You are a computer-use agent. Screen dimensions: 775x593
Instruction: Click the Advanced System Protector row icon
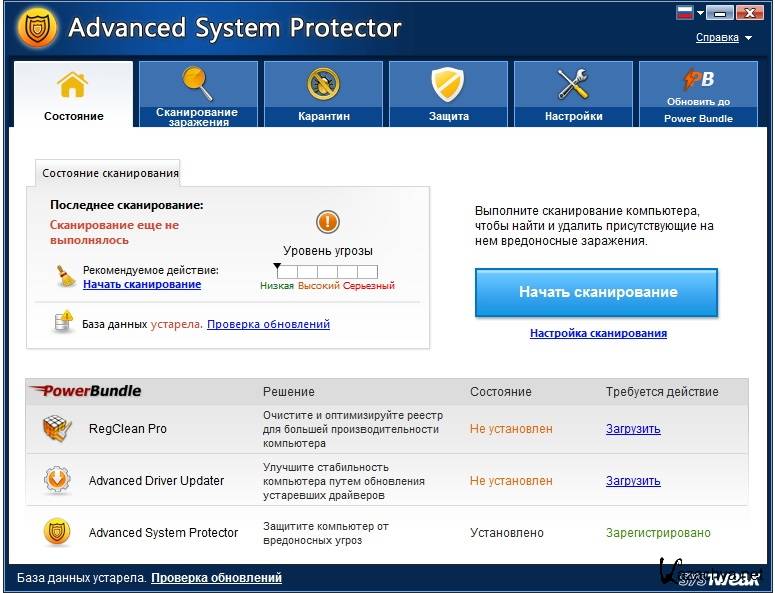(x=57, y=532)
